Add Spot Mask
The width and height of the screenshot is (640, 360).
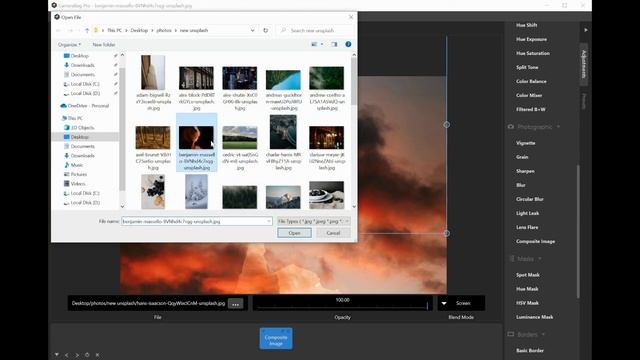click(x=528, y=275)
